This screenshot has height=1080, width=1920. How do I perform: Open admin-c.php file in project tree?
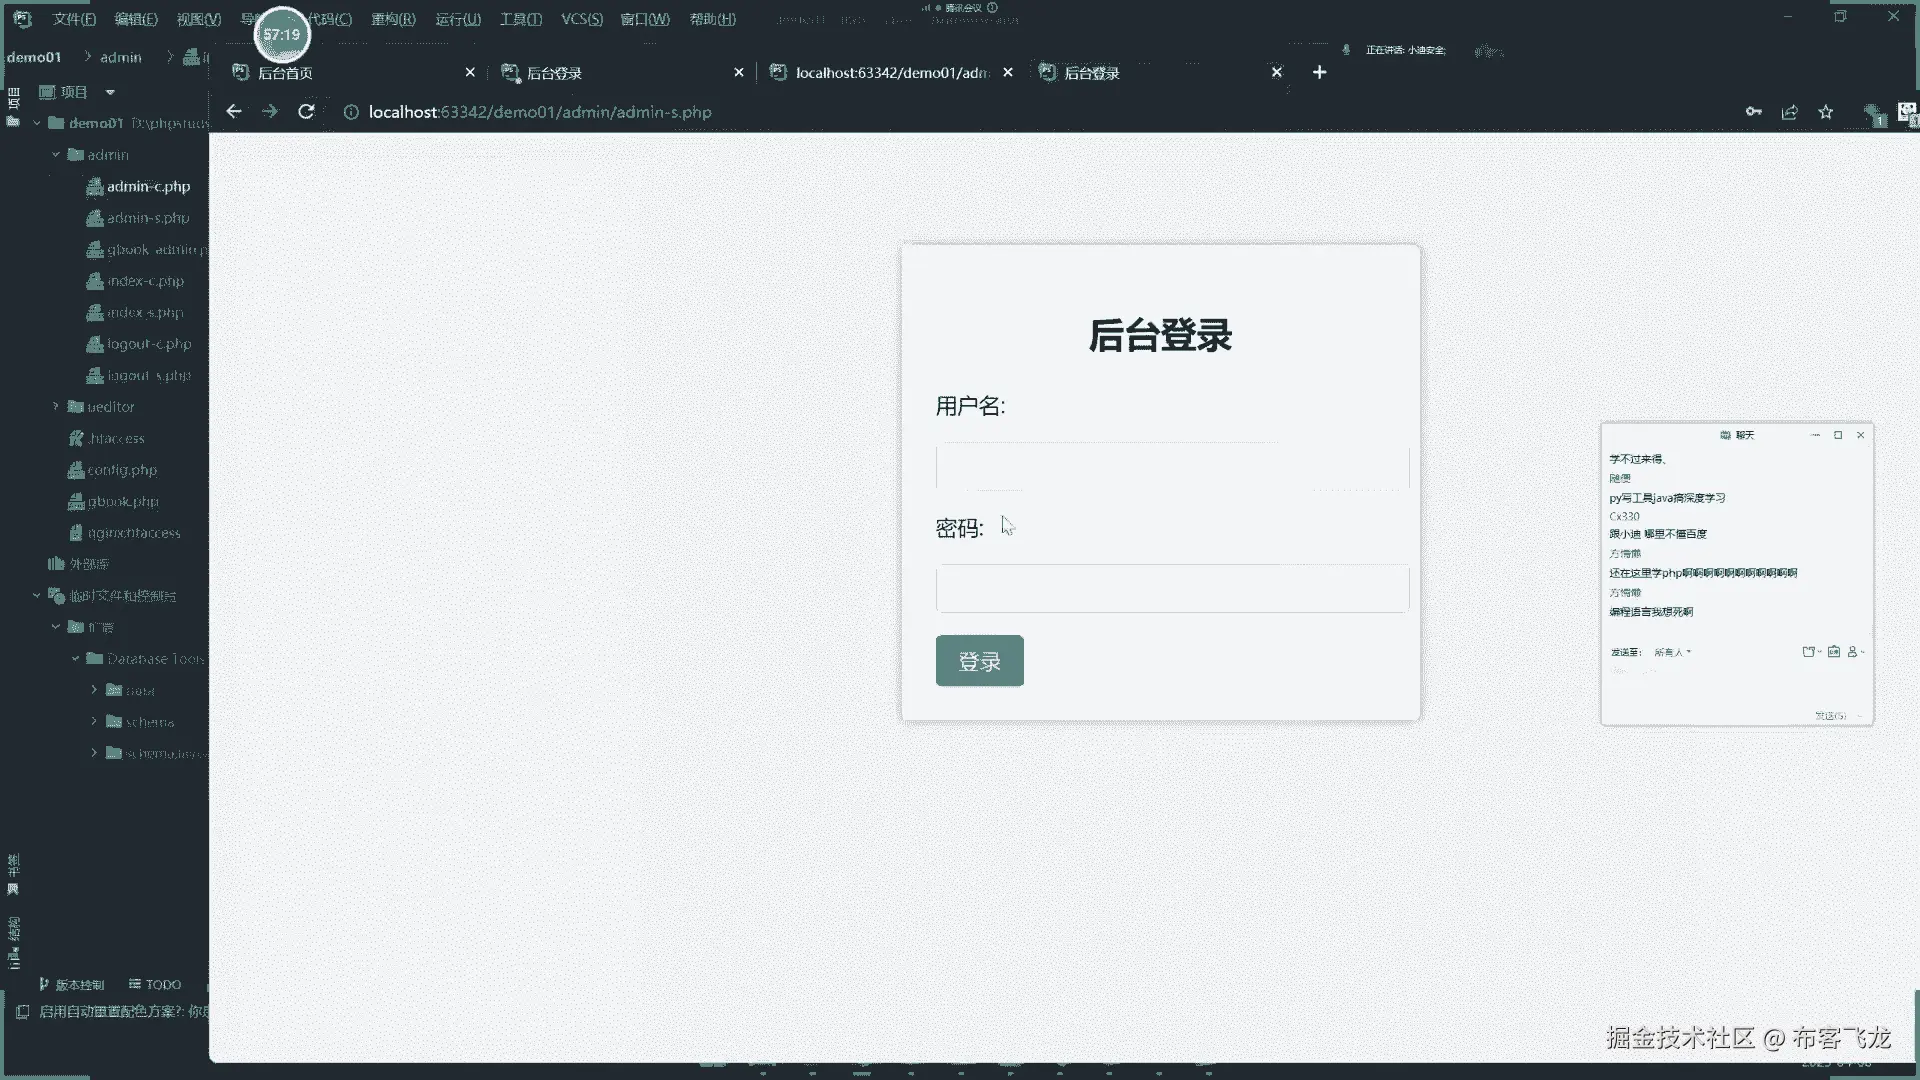click(x=148, y=186)
